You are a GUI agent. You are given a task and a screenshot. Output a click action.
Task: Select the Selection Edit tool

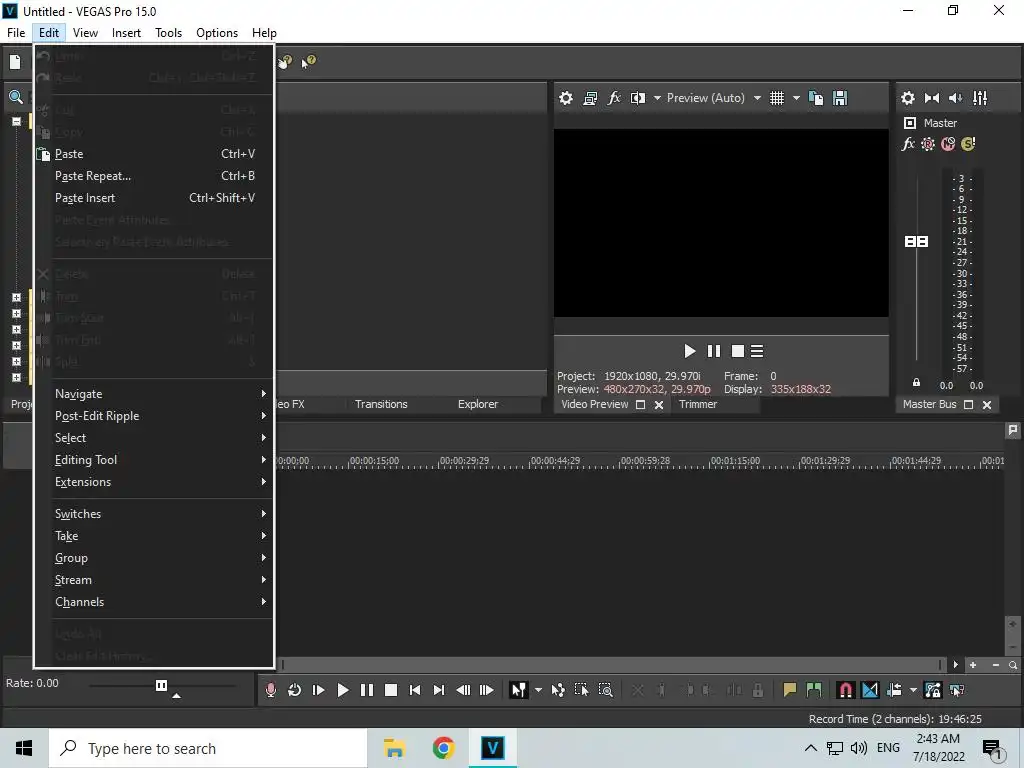pos(581,690)
